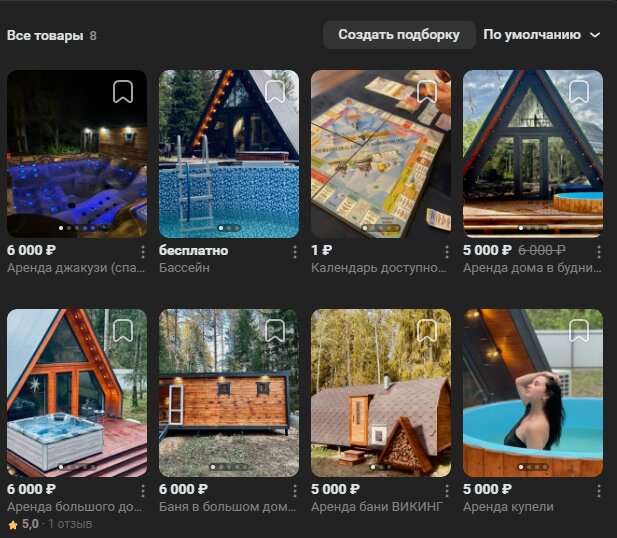Screen dimensions: 617x538
Task: Open three-dot menu for the 1 ₽ calendar item
Action: pos(447,252)
